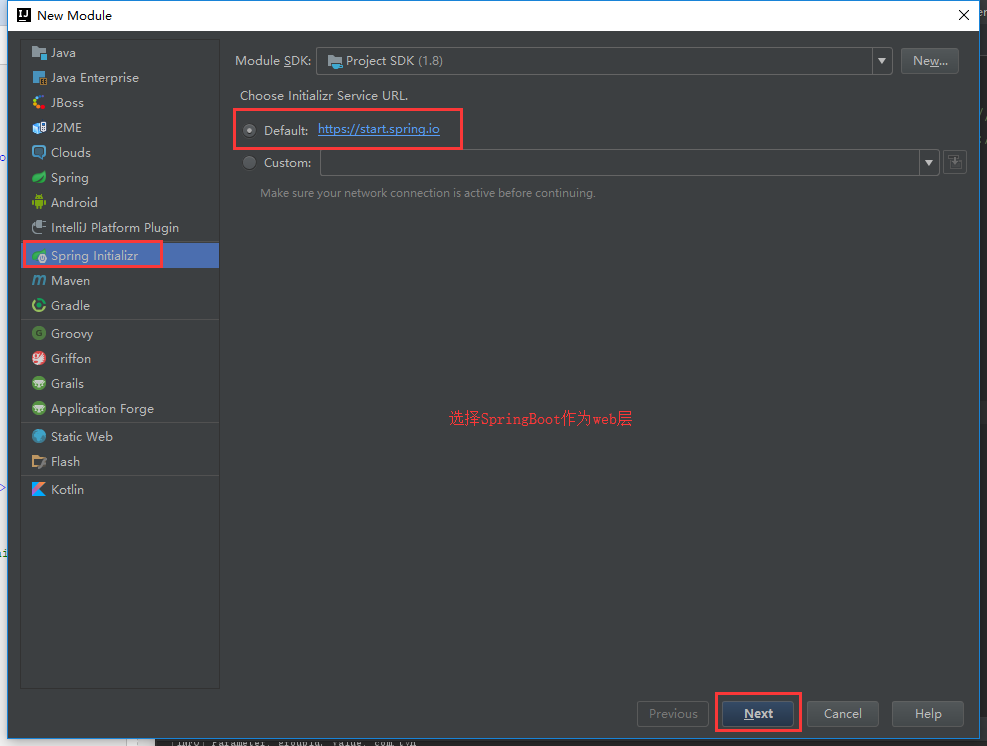Click the Spring leaf icon

[39, 178]
